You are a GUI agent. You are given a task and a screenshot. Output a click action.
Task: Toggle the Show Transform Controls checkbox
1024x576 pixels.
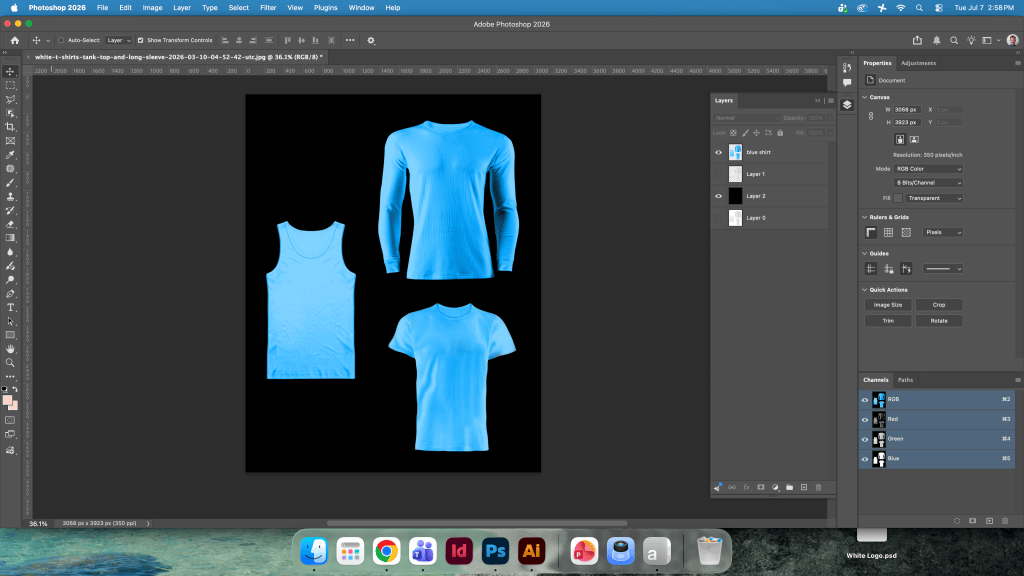point(140,40)
